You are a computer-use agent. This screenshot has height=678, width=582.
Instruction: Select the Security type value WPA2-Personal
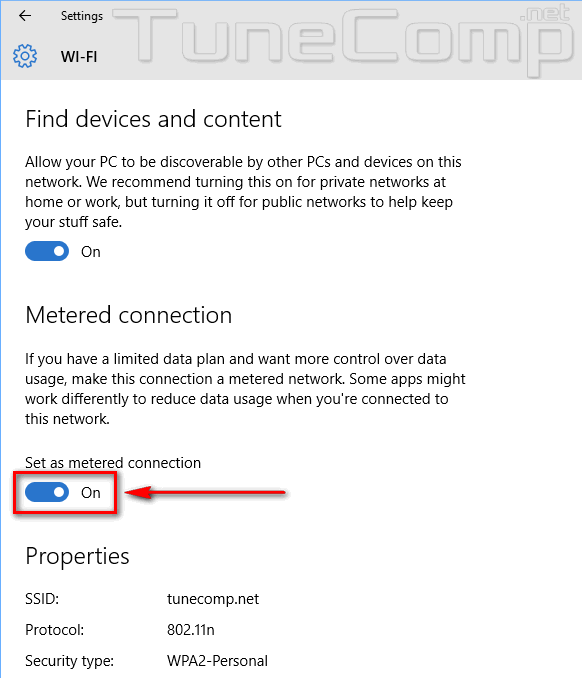tap(217, 661)
